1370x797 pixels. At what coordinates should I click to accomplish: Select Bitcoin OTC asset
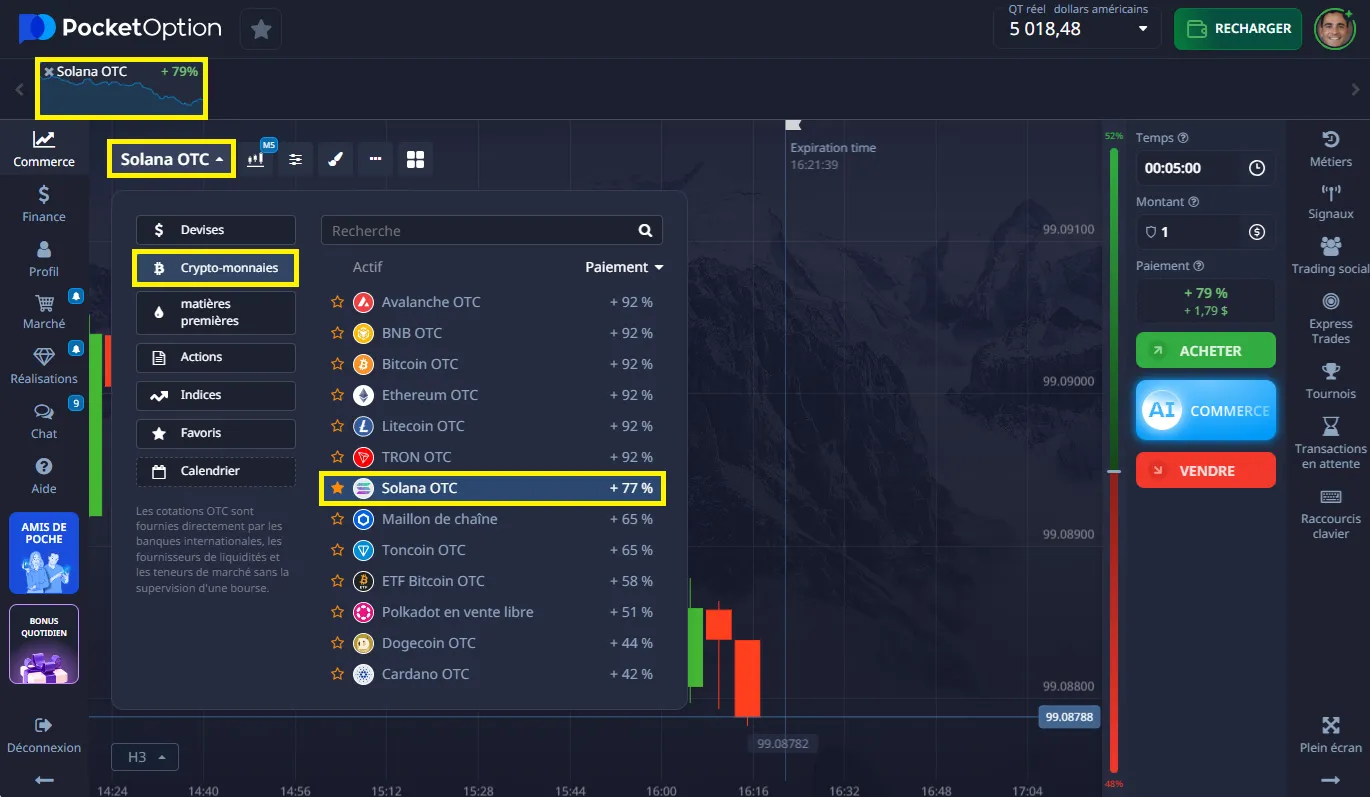tap(492, 364)
